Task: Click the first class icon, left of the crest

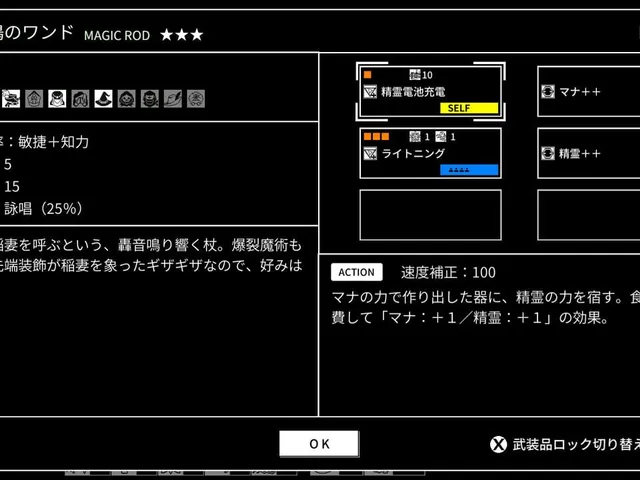Action: click(x=11, y=99)
